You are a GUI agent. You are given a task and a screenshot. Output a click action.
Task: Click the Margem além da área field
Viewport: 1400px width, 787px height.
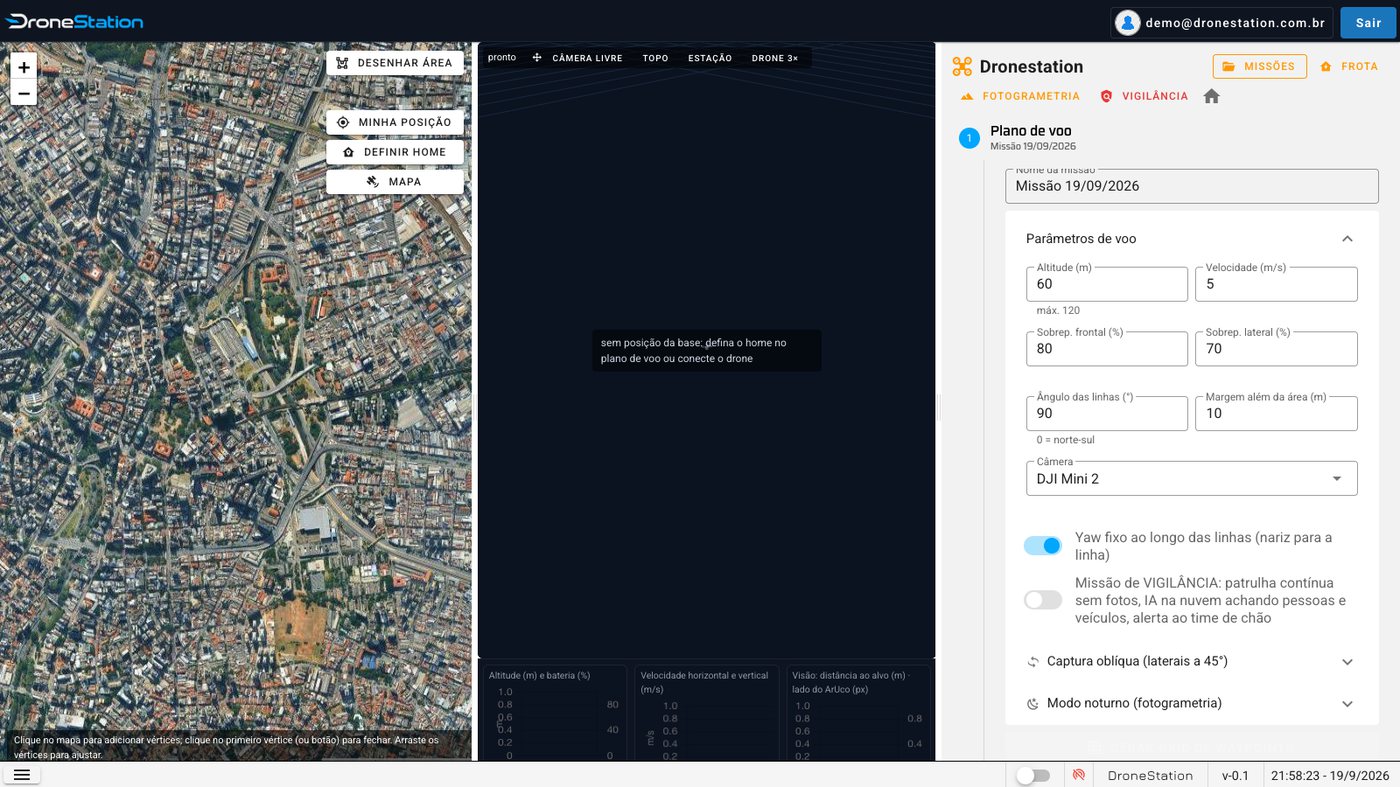point(1276,413)
